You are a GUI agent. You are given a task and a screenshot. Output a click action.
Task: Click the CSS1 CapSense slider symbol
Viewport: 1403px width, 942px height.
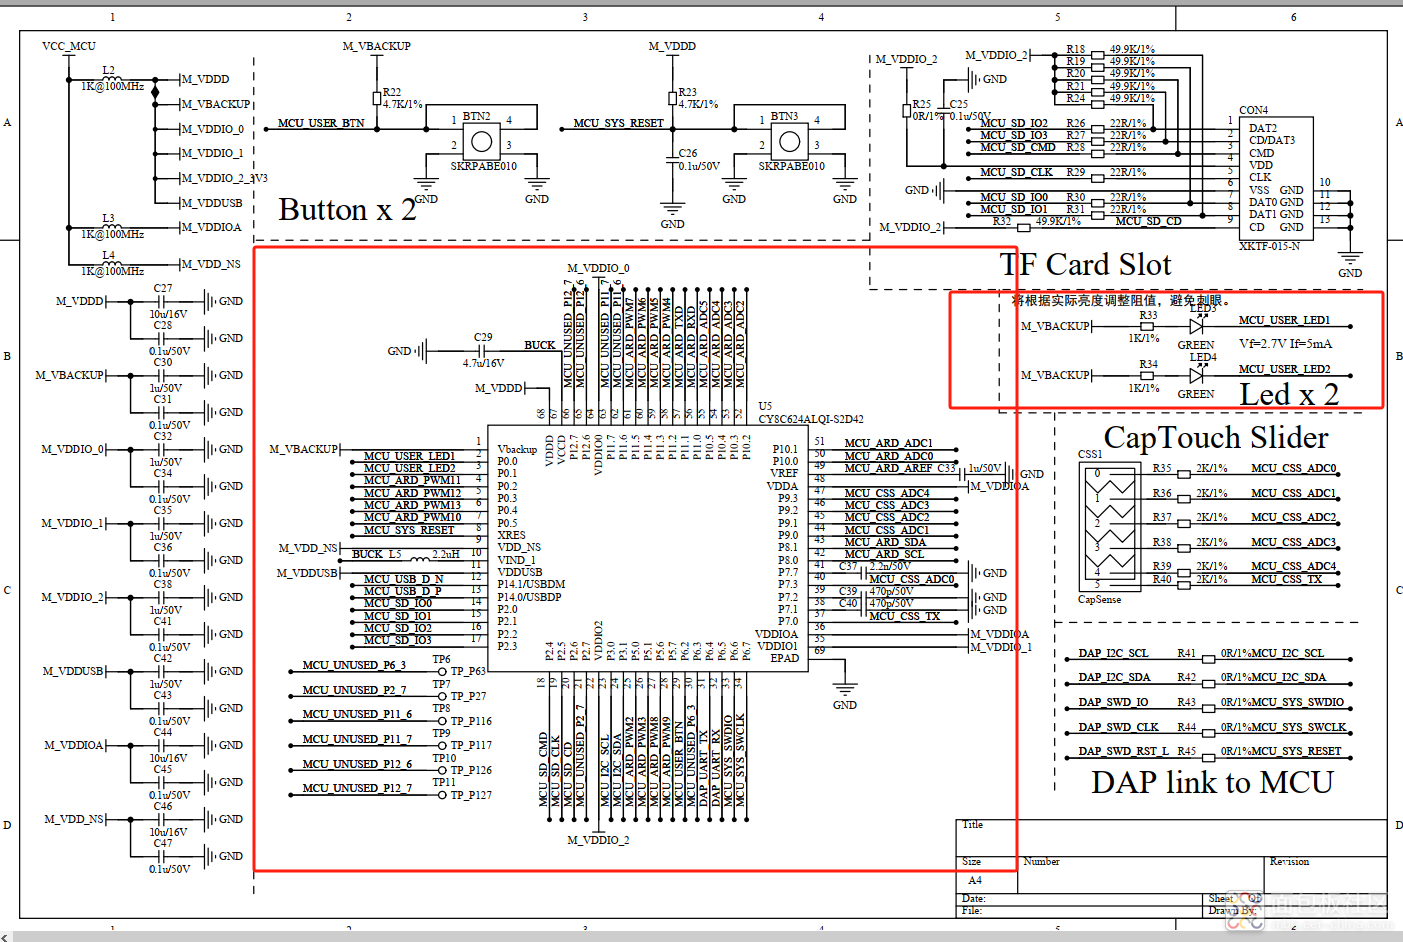[x=1111, y=527]
